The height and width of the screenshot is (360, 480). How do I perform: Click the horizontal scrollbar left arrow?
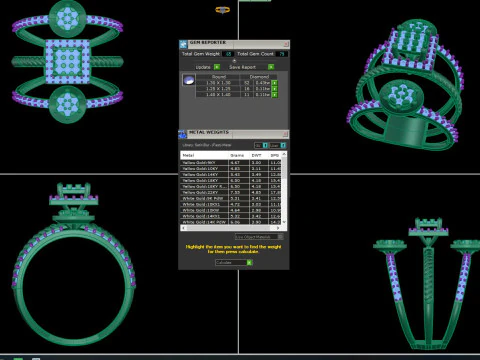(183, 228)
